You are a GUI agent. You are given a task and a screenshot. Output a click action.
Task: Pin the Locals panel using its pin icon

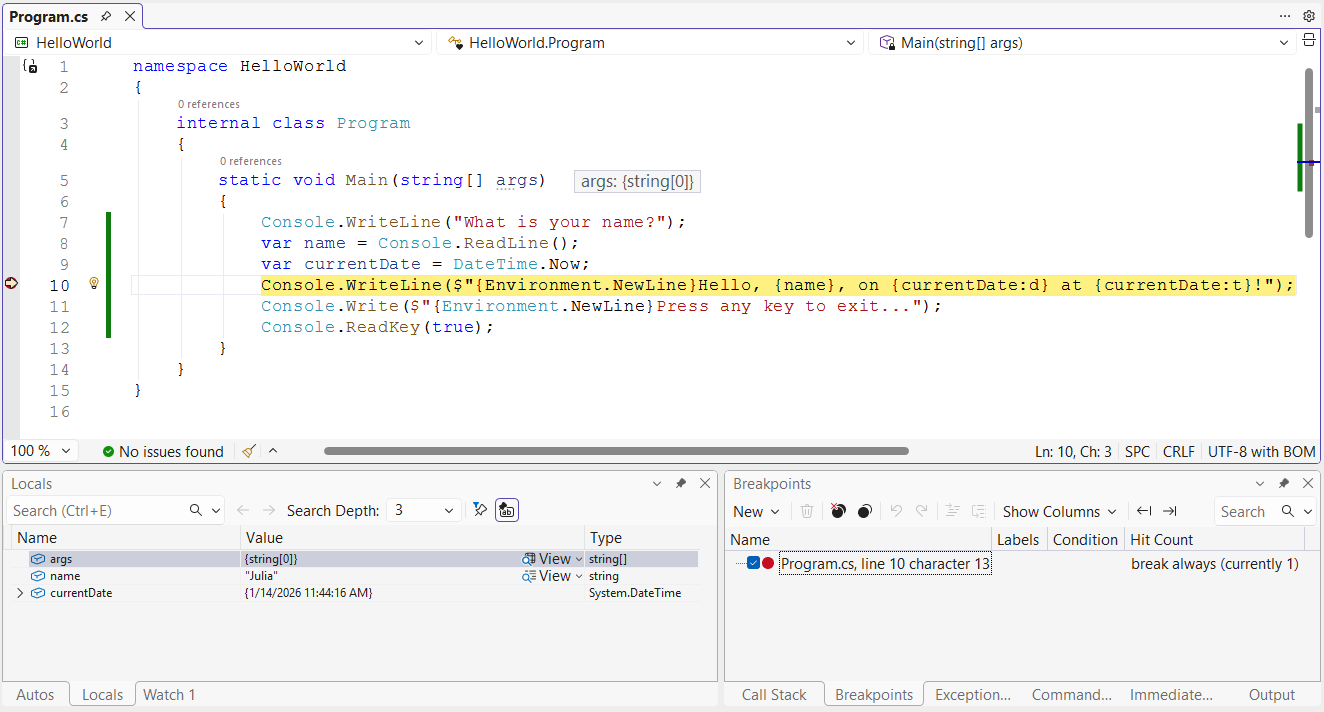(x=681, y=483)
